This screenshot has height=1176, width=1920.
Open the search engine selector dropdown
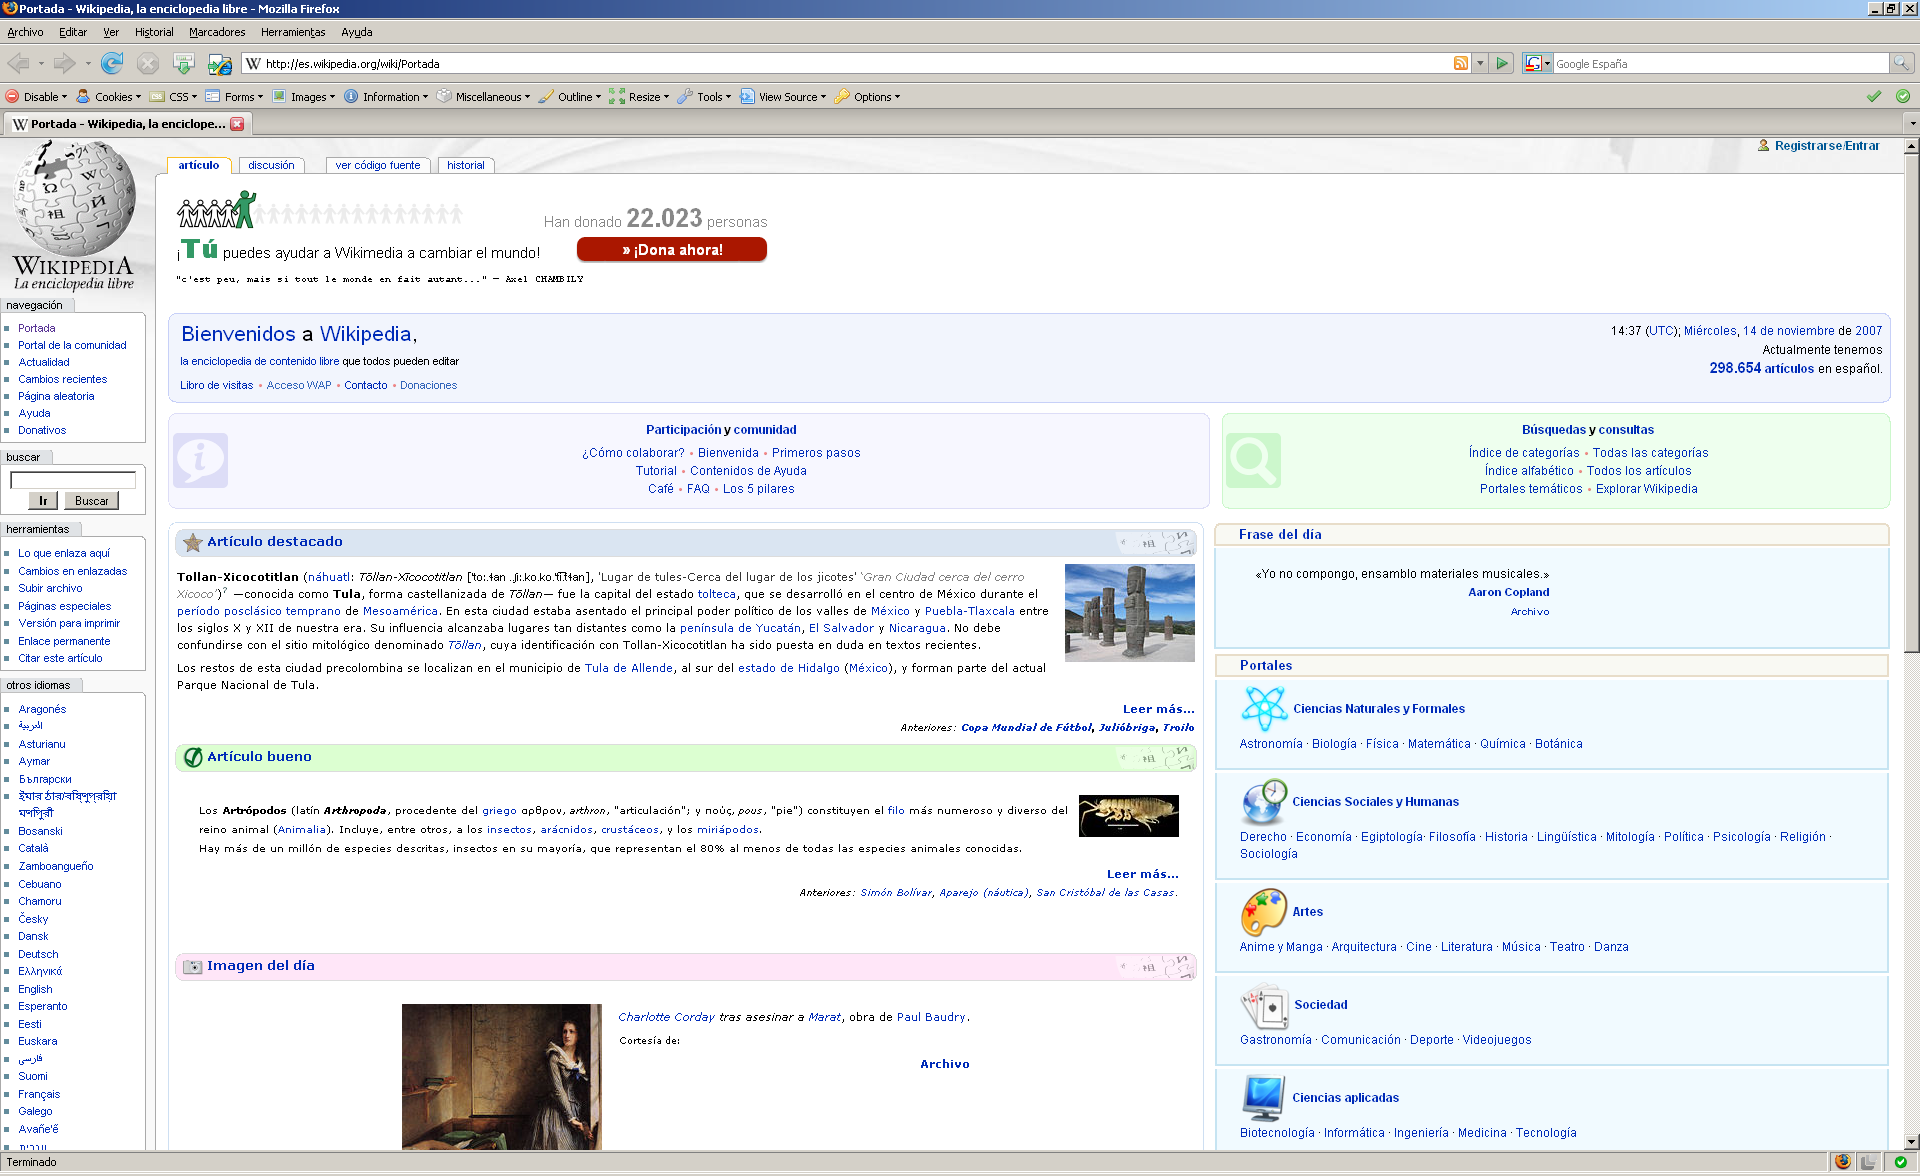pyautogui.click(x=1537, y=64)
